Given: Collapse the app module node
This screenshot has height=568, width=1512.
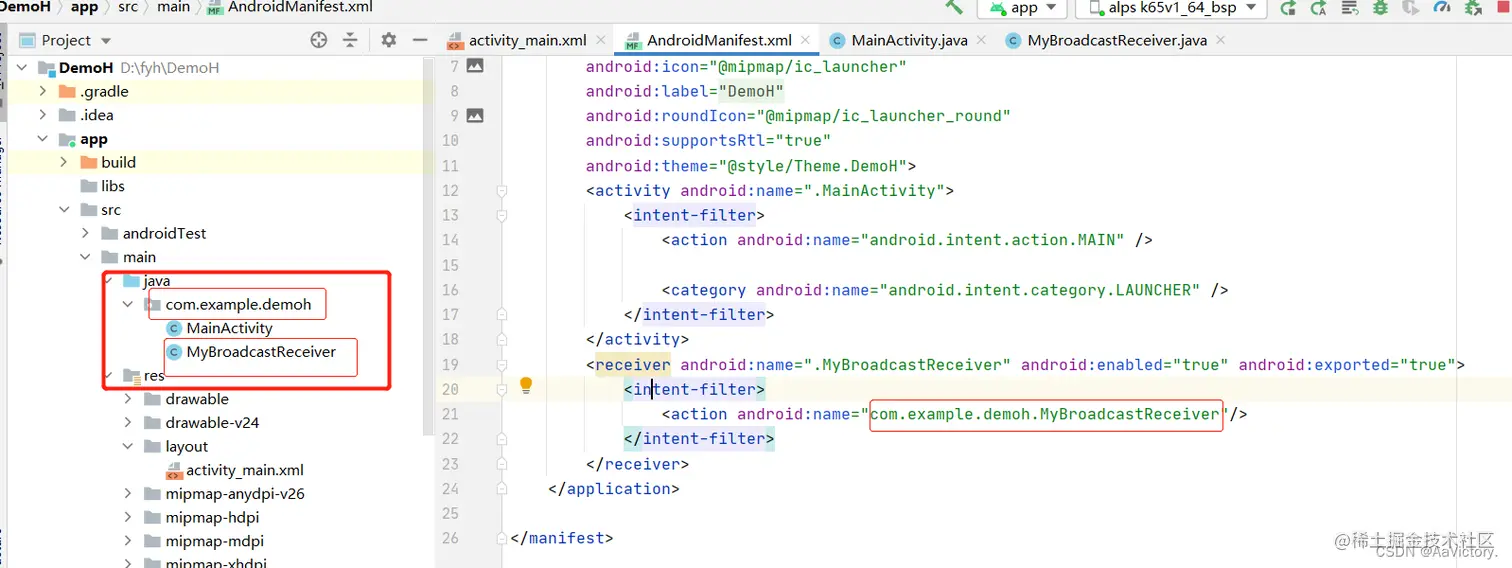Looking at the screenshot, I should click(x=42, y=139).
